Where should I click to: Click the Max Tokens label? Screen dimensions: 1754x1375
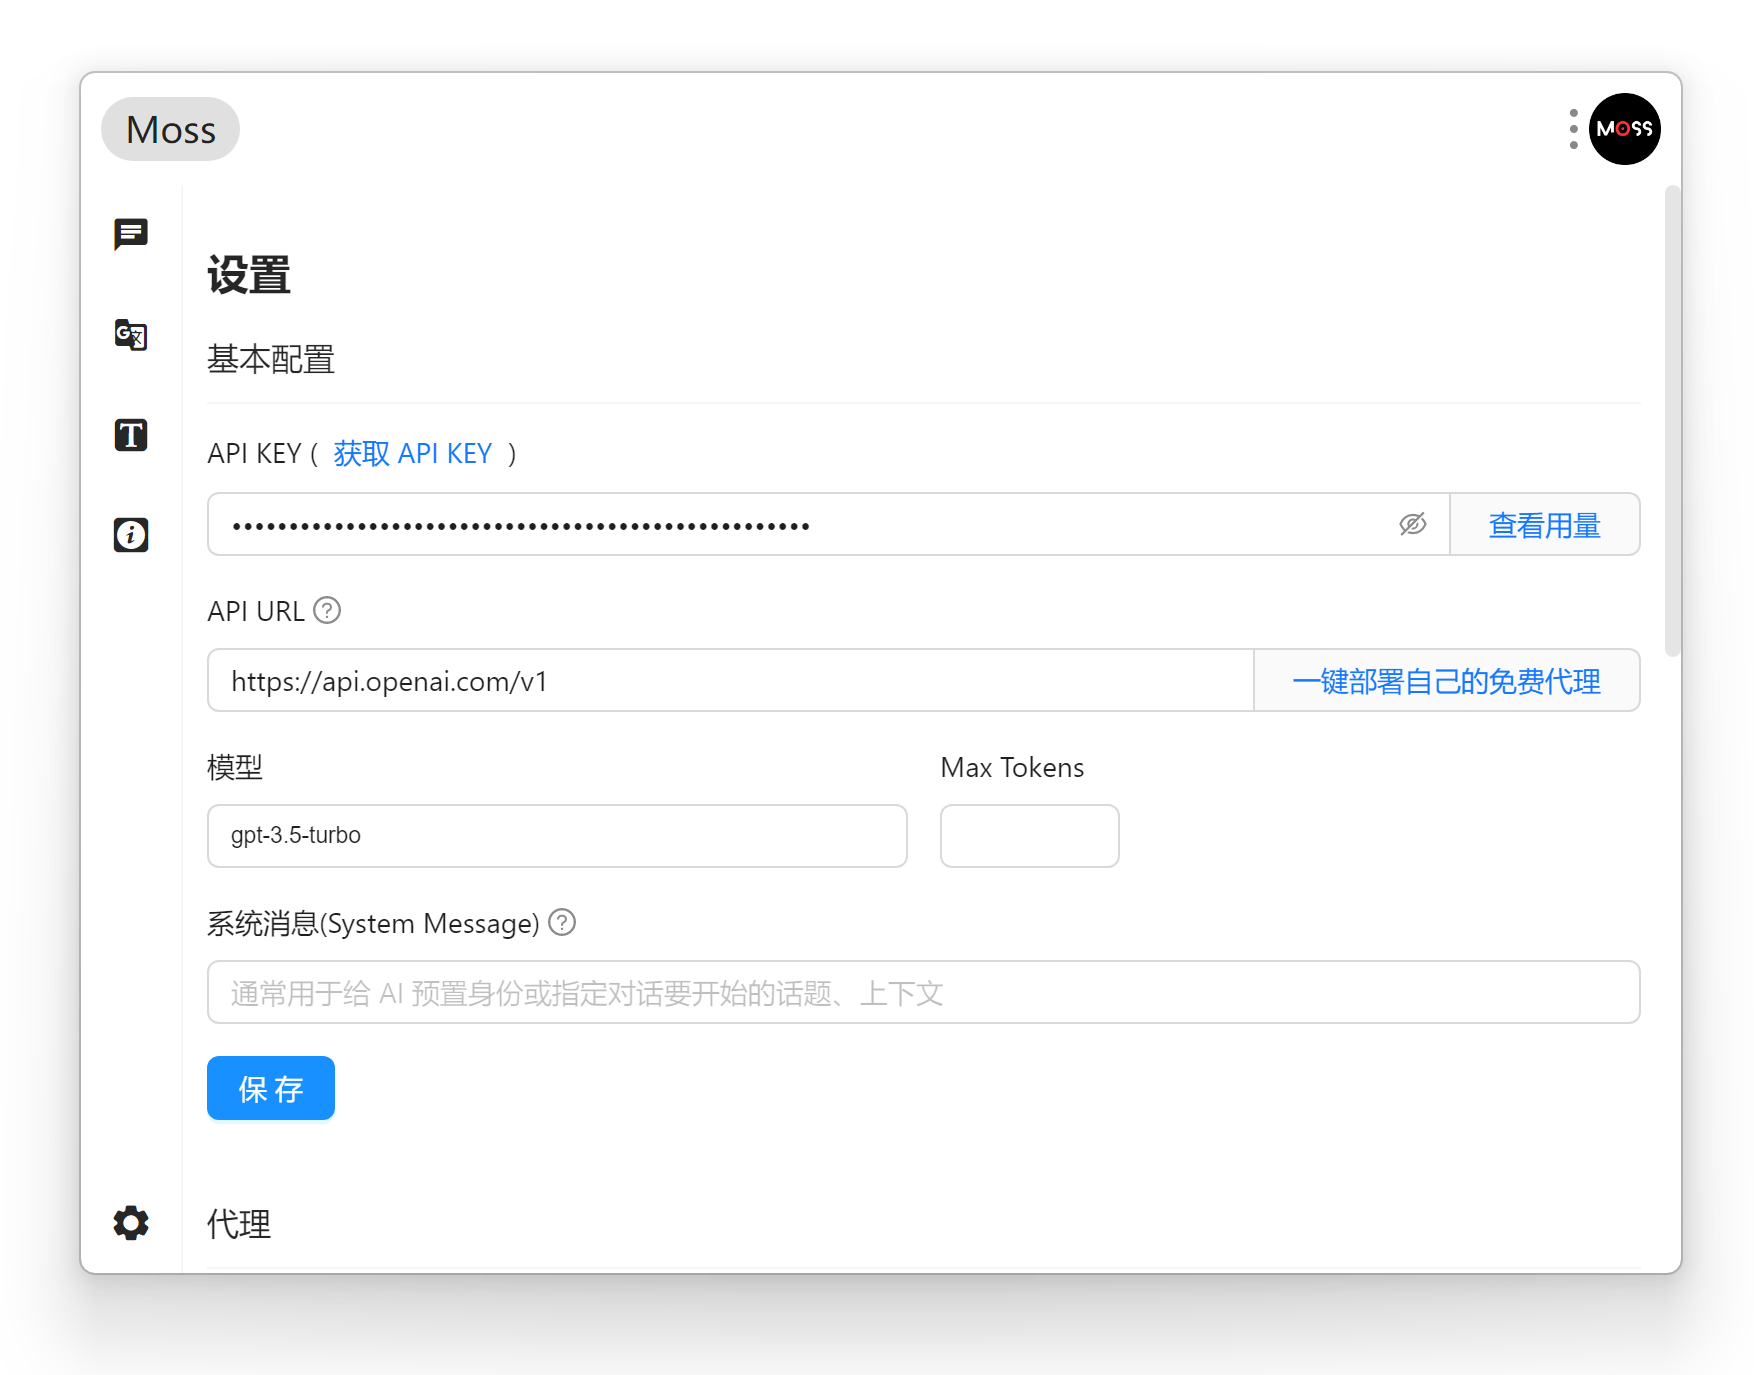coord(1012,767)
